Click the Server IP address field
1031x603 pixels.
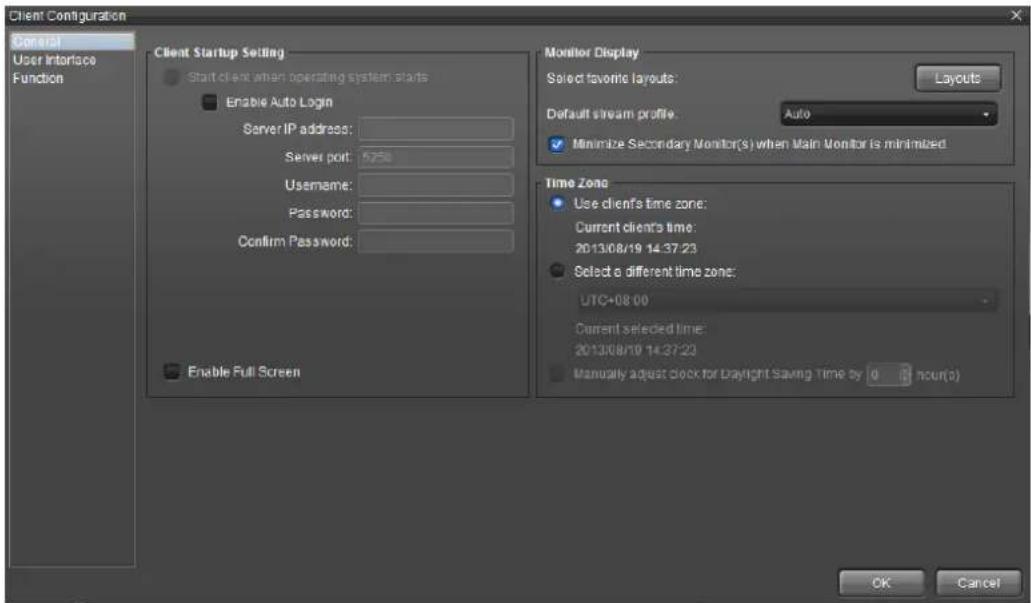pyautogui.click(x=436, y=129)
